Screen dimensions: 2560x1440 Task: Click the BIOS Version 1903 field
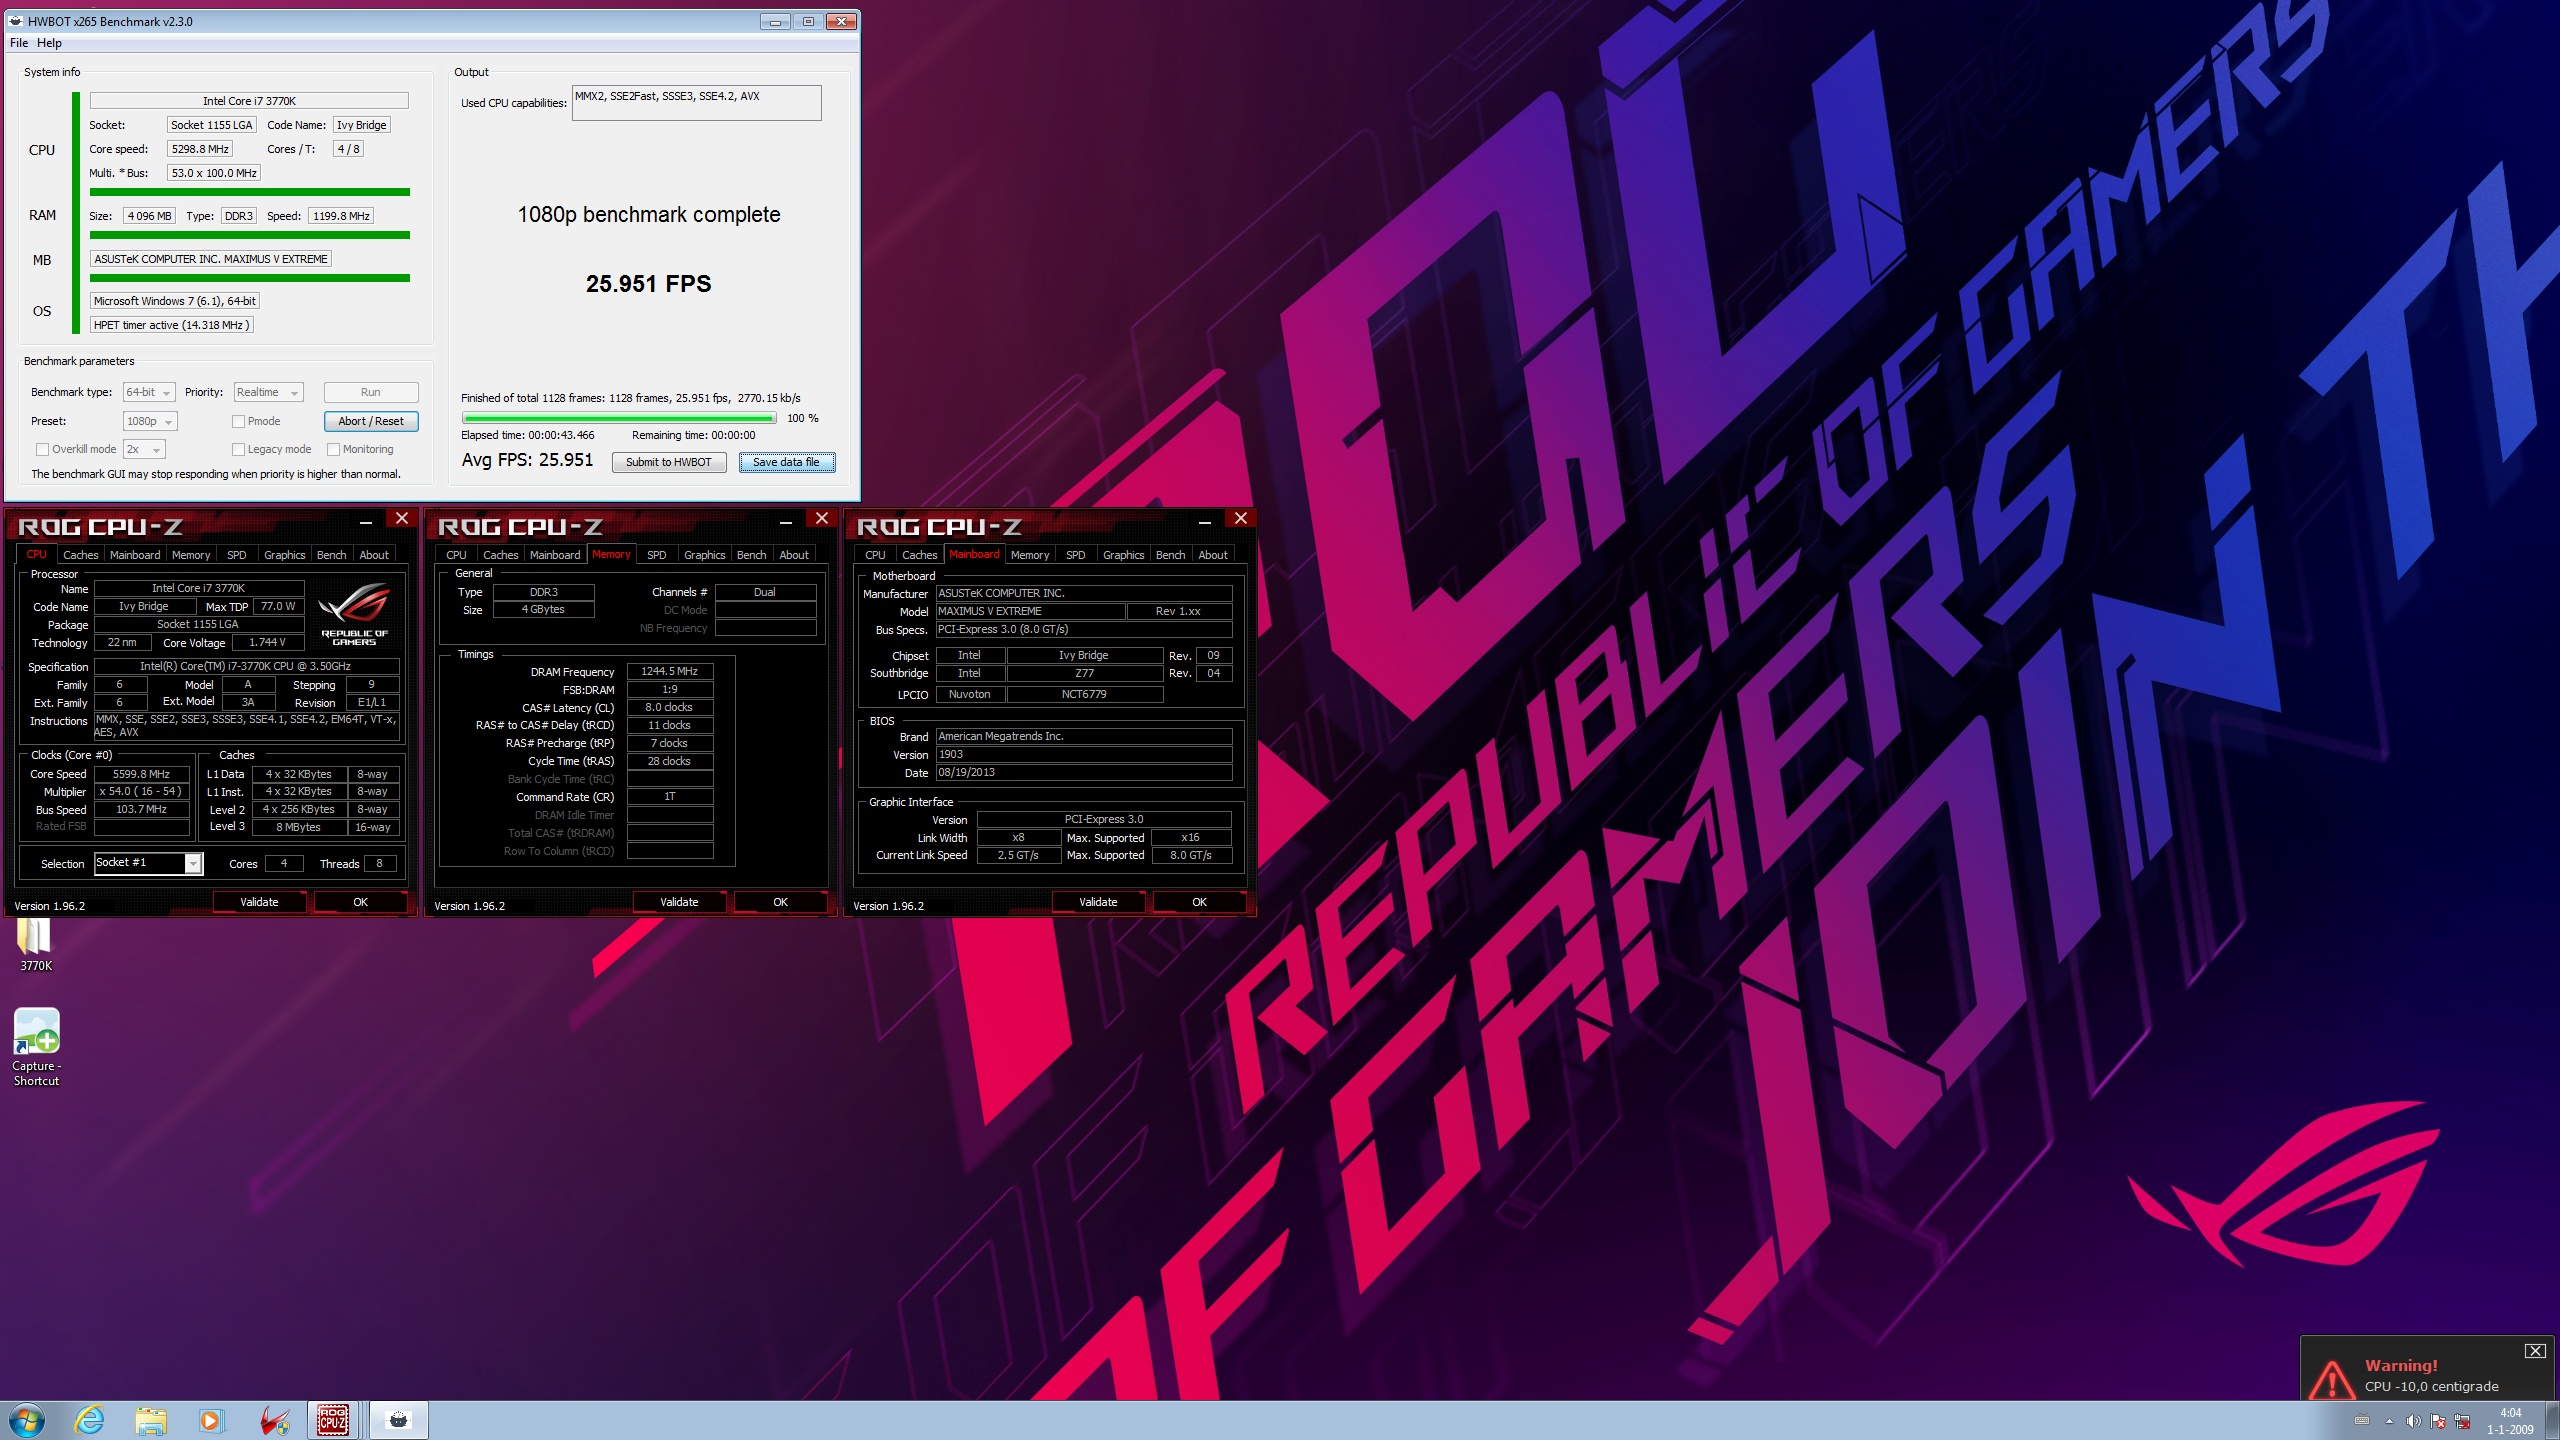pos(1084,755)
